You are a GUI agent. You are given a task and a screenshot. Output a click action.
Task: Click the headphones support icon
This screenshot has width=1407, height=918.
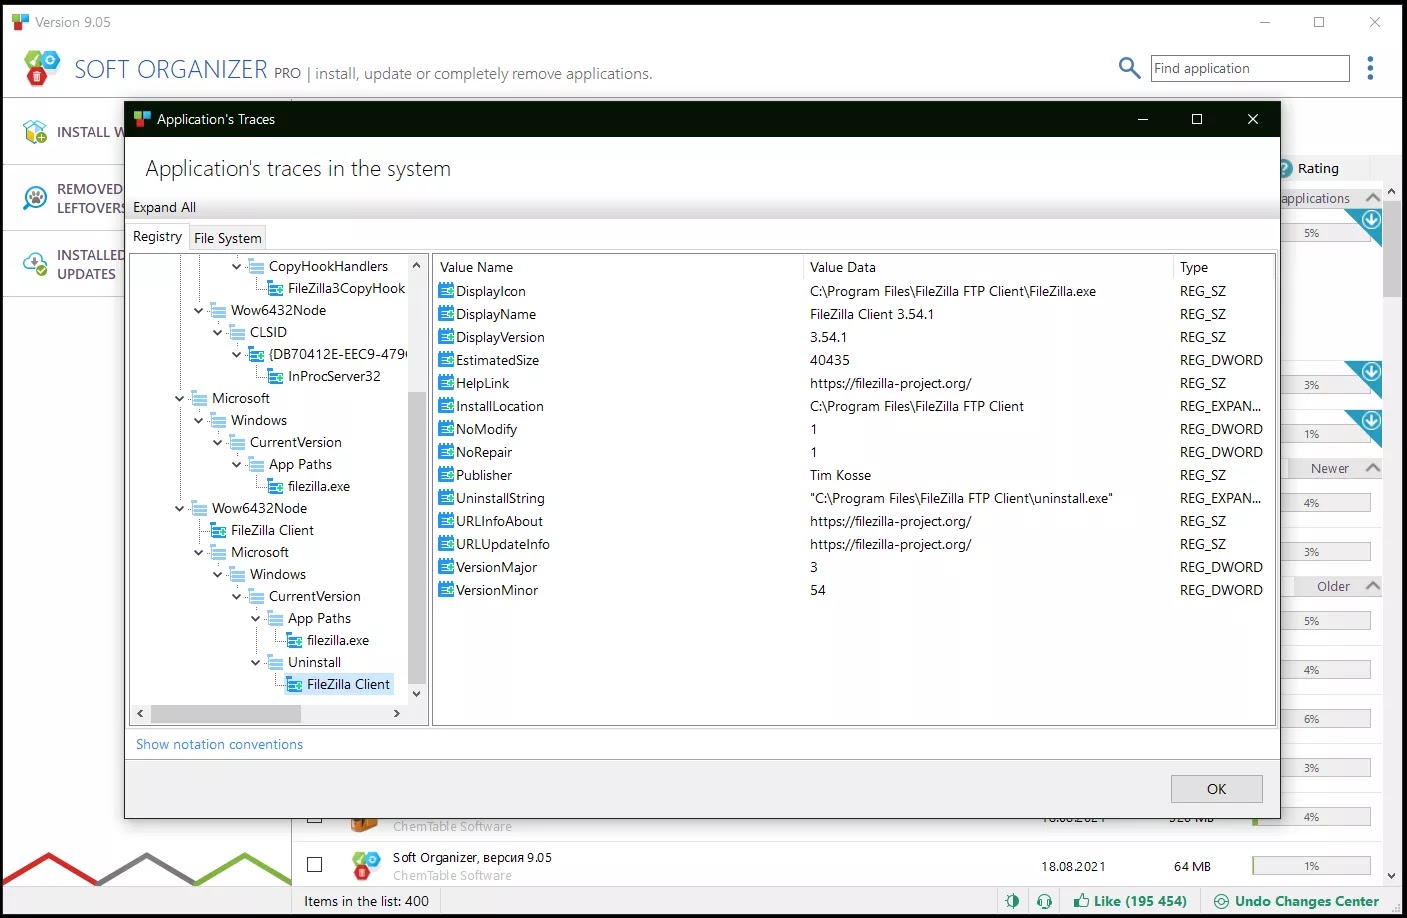1045,901
